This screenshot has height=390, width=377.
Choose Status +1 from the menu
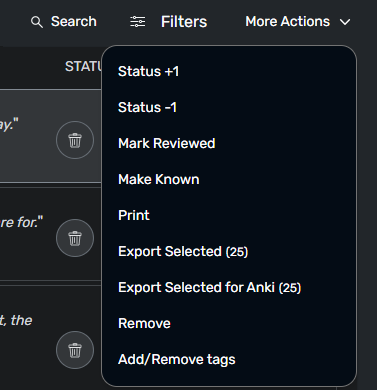pyautogui.click(x=148, y=71)
